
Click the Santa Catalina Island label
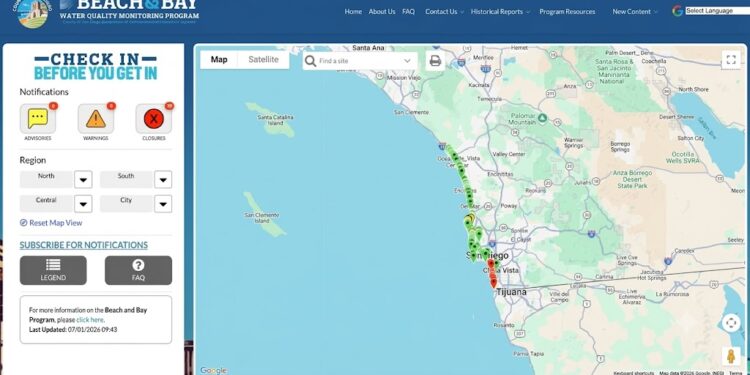pos(276,120)
